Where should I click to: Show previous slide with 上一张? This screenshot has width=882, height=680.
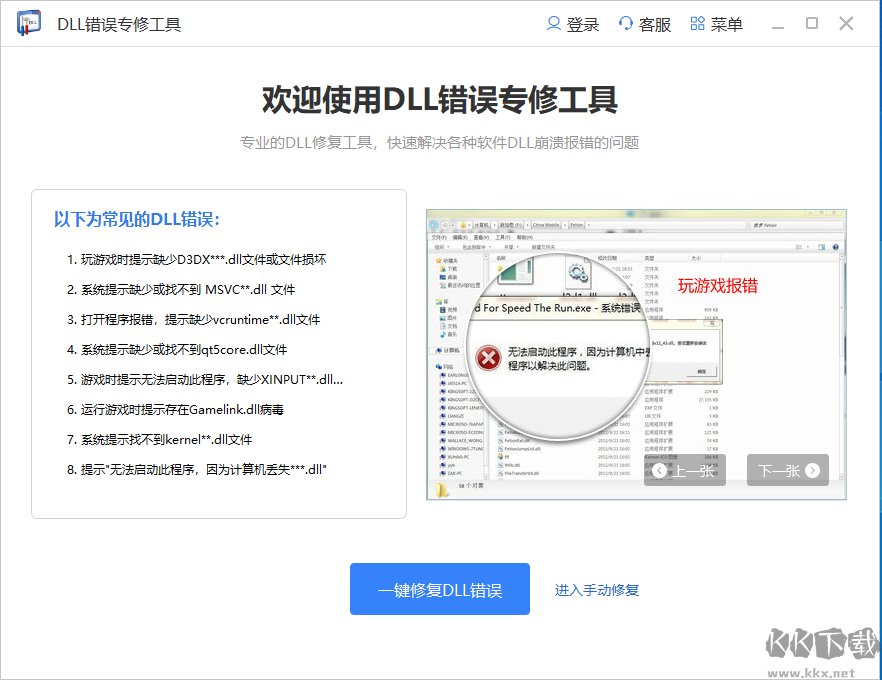(x=685, y=470)
